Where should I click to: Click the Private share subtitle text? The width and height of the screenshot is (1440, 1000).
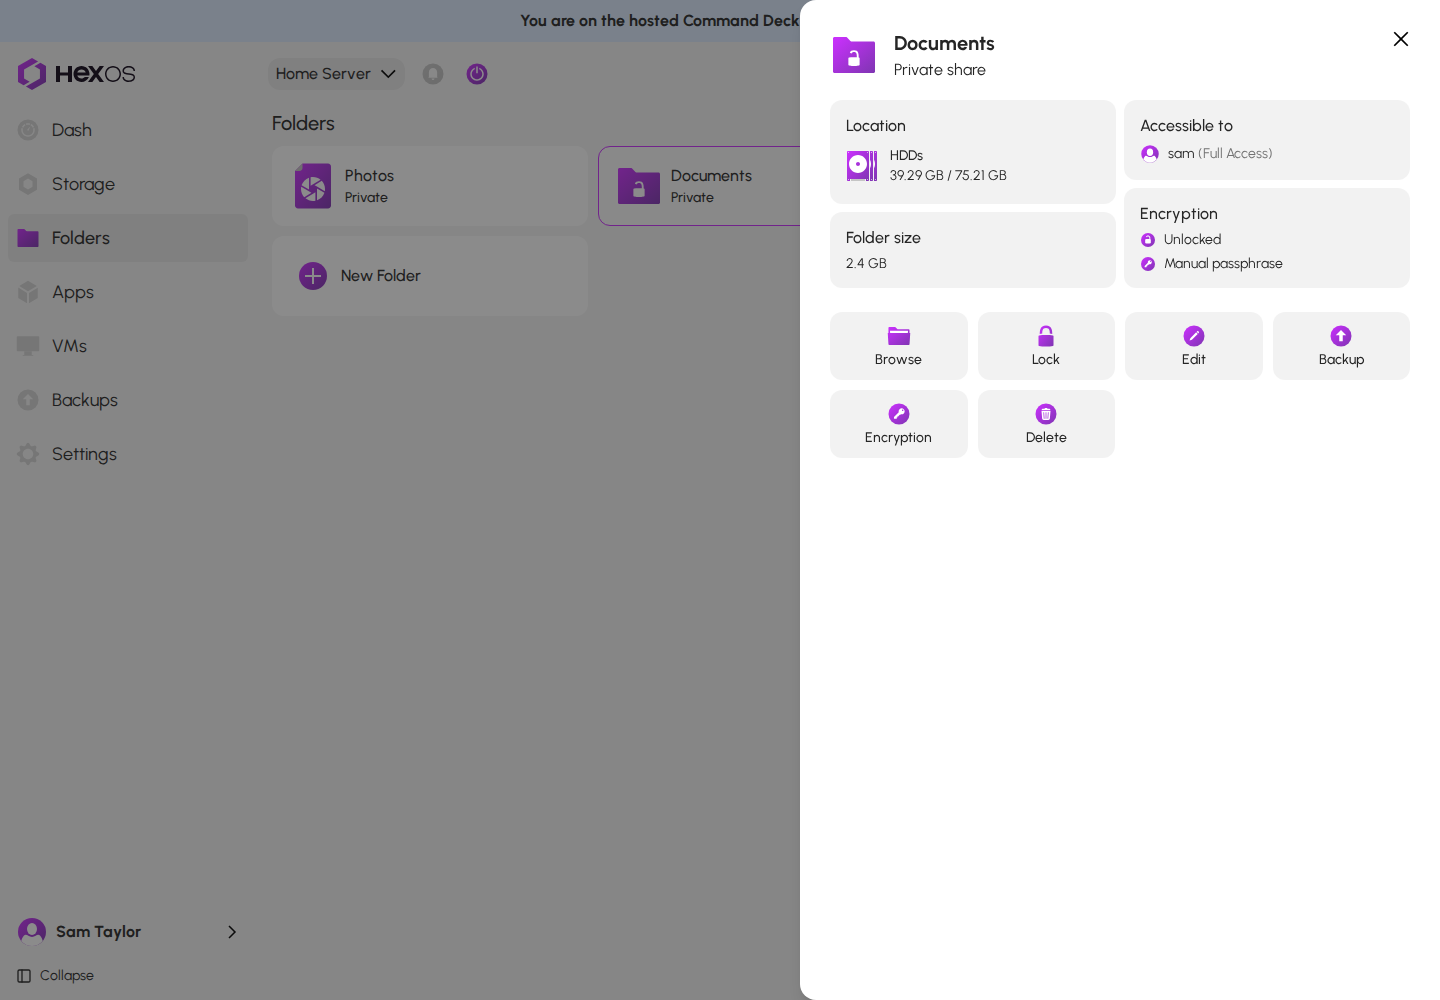coord(940,70)
